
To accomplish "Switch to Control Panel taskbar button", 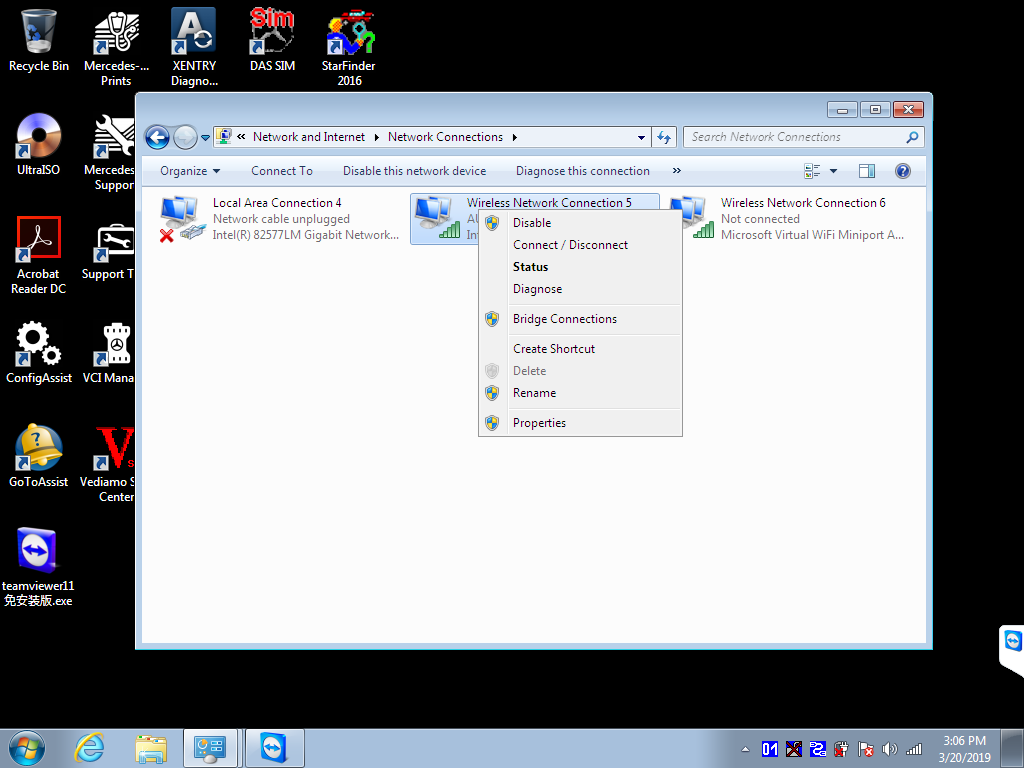I will 210,748.
